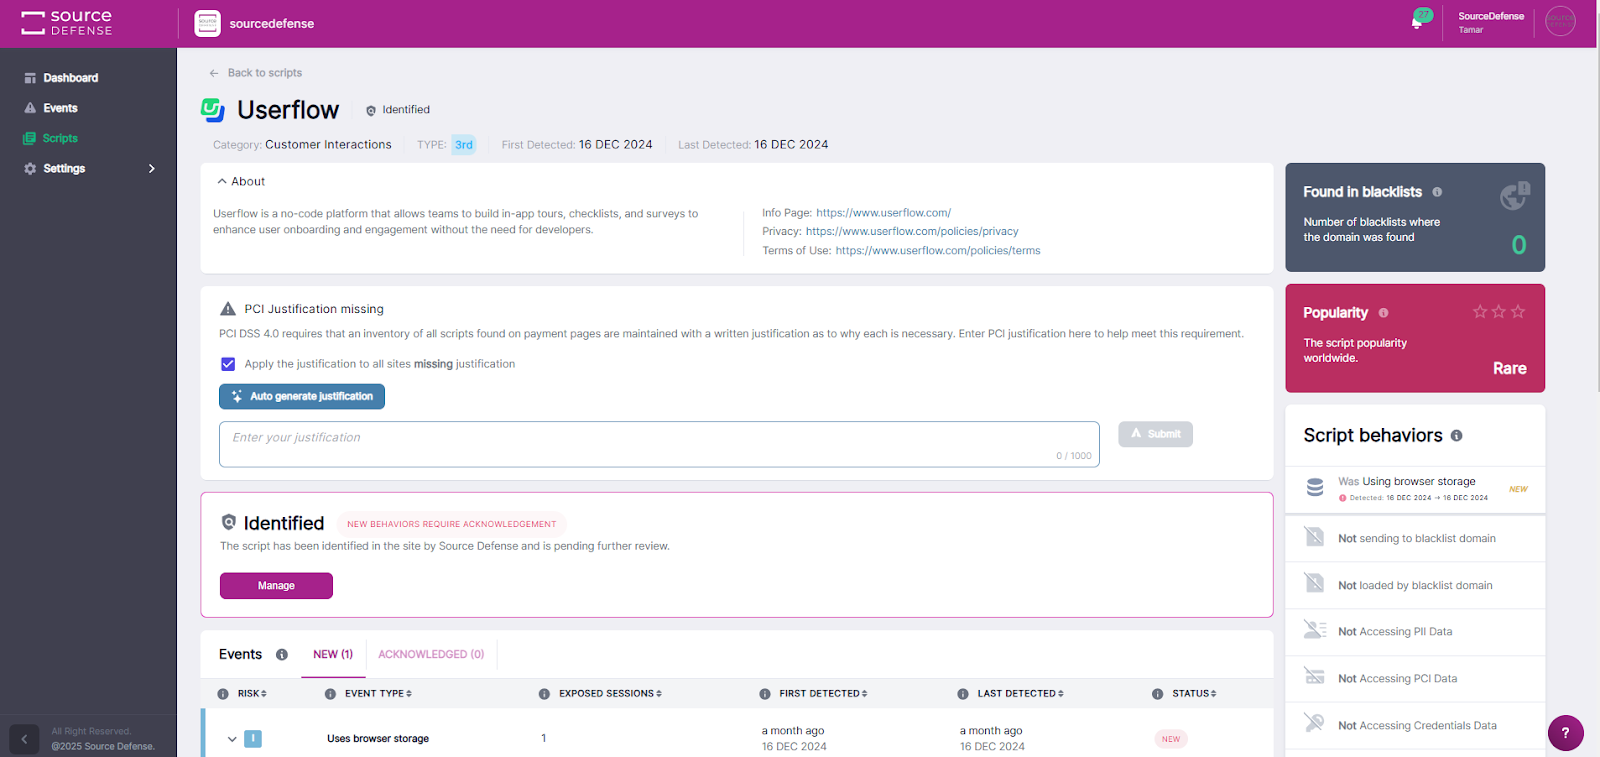This screenshot has height=757, width=1600.
Task: Open Dashboard in sidebar
Action: 70,78
